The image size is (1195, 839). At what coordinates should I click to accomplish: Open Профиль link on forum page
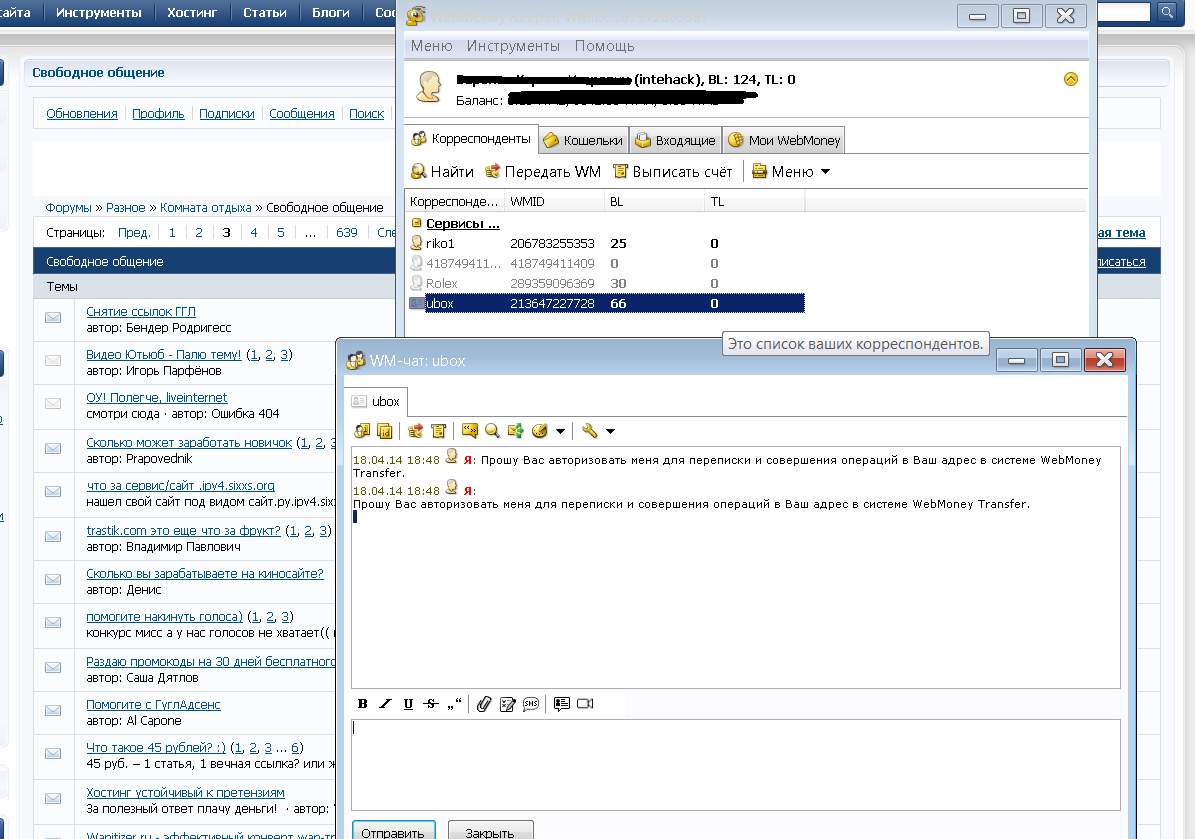tap(159, 114)
